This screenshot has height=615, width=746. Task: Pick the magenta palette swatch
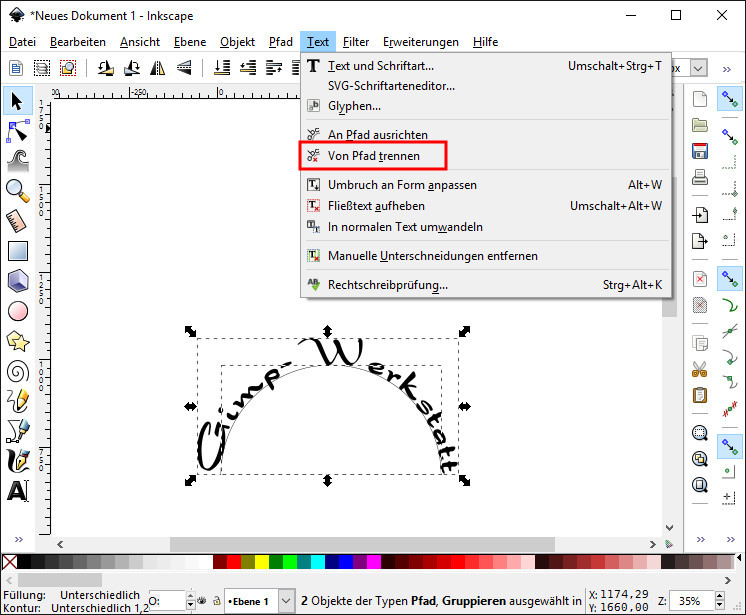(374, 562)
